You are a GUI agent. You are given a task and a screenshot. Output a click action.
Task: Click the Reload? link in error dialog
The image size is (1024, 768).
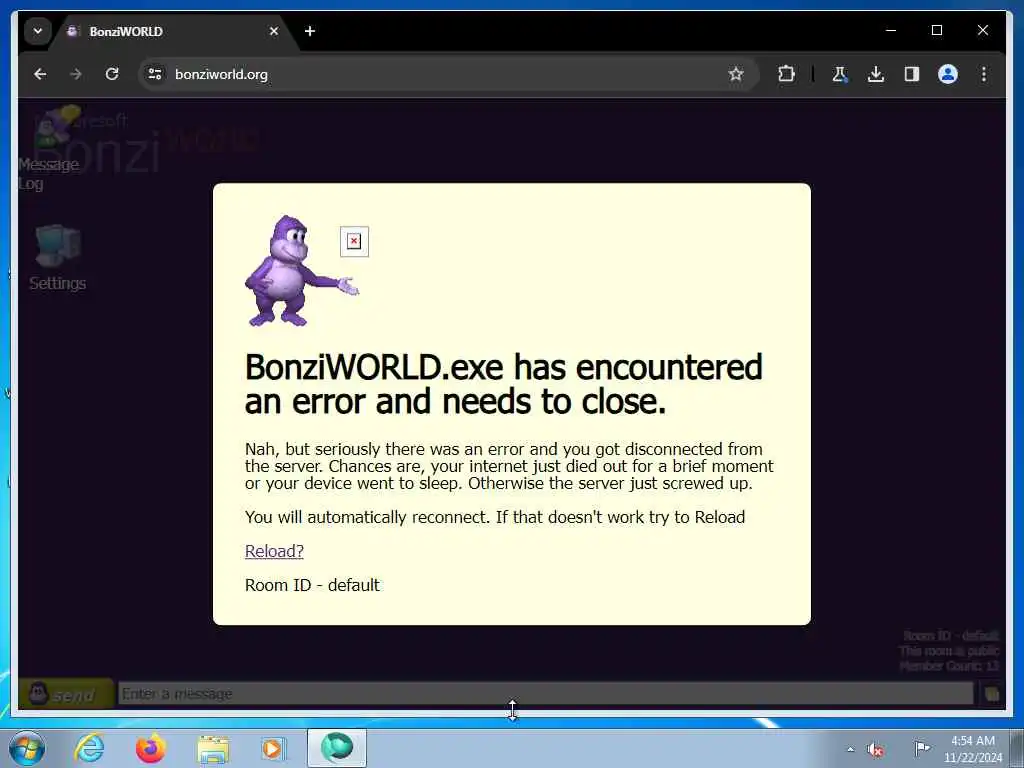[274, 551]
